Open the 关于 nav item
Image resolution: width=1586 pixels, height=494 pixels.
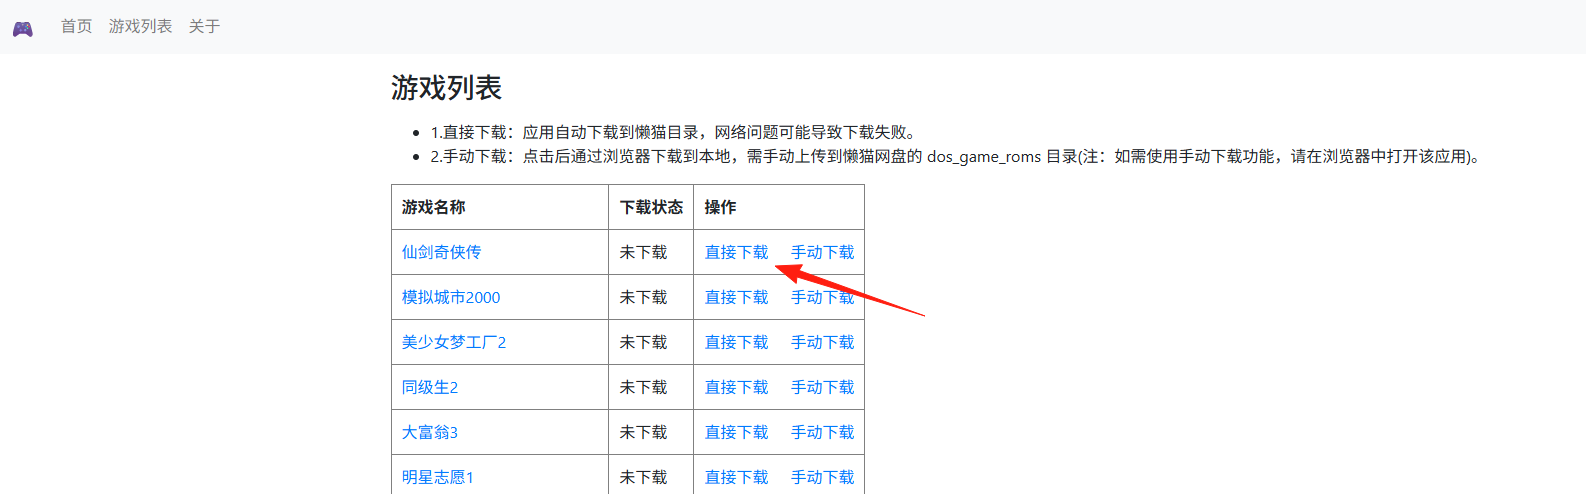coord(204,26)
